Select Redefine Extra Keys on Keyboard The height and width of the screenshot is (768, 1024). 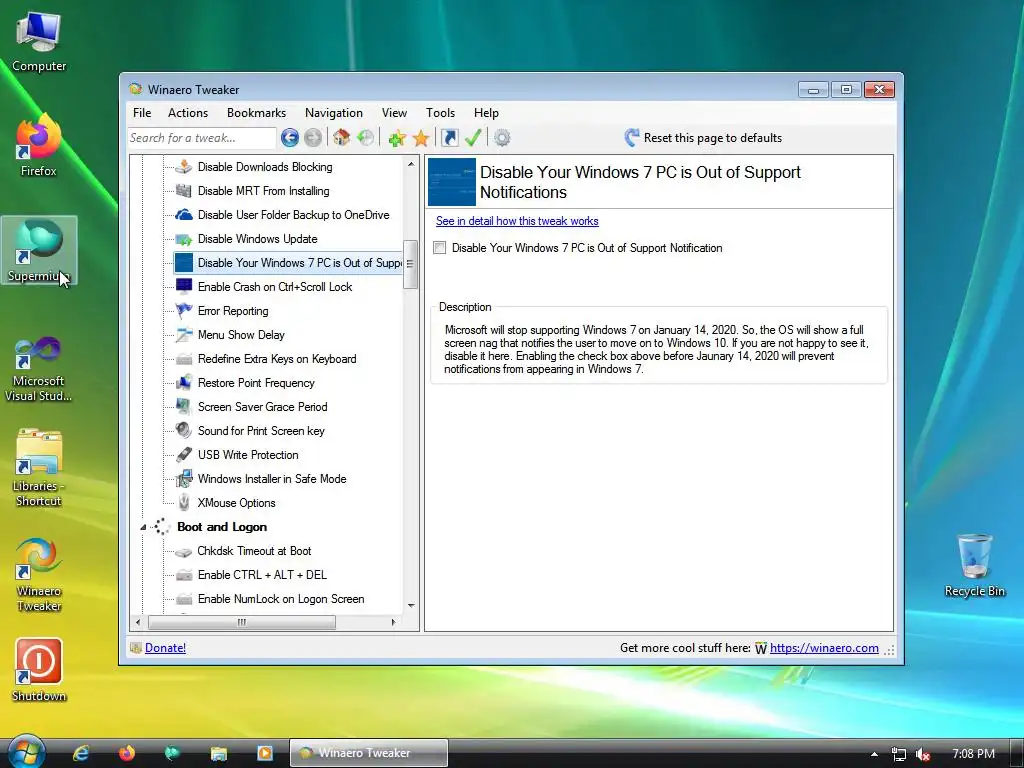point(277,359)
